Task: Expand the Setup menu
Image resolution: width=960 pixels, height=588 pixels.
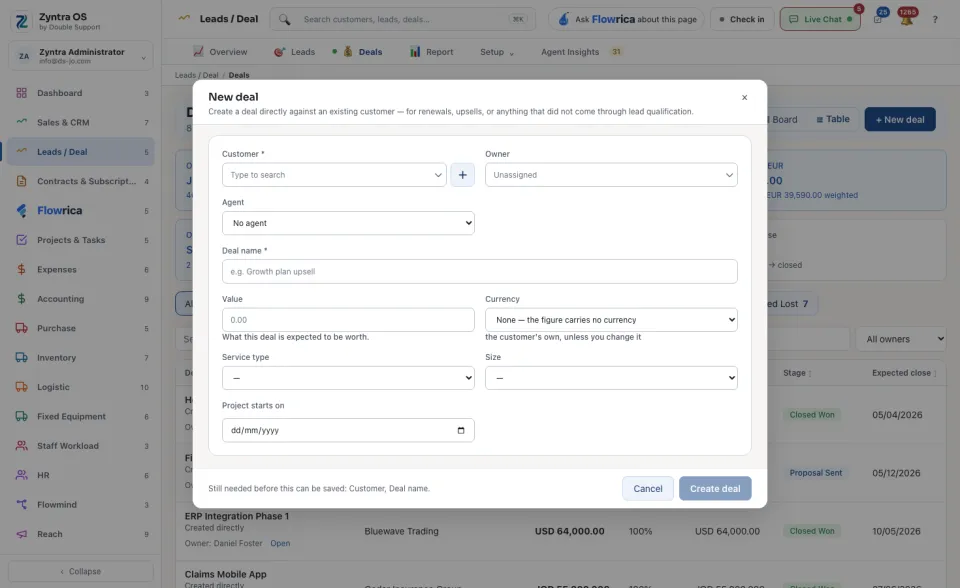Action: click(x=497, y=52)
